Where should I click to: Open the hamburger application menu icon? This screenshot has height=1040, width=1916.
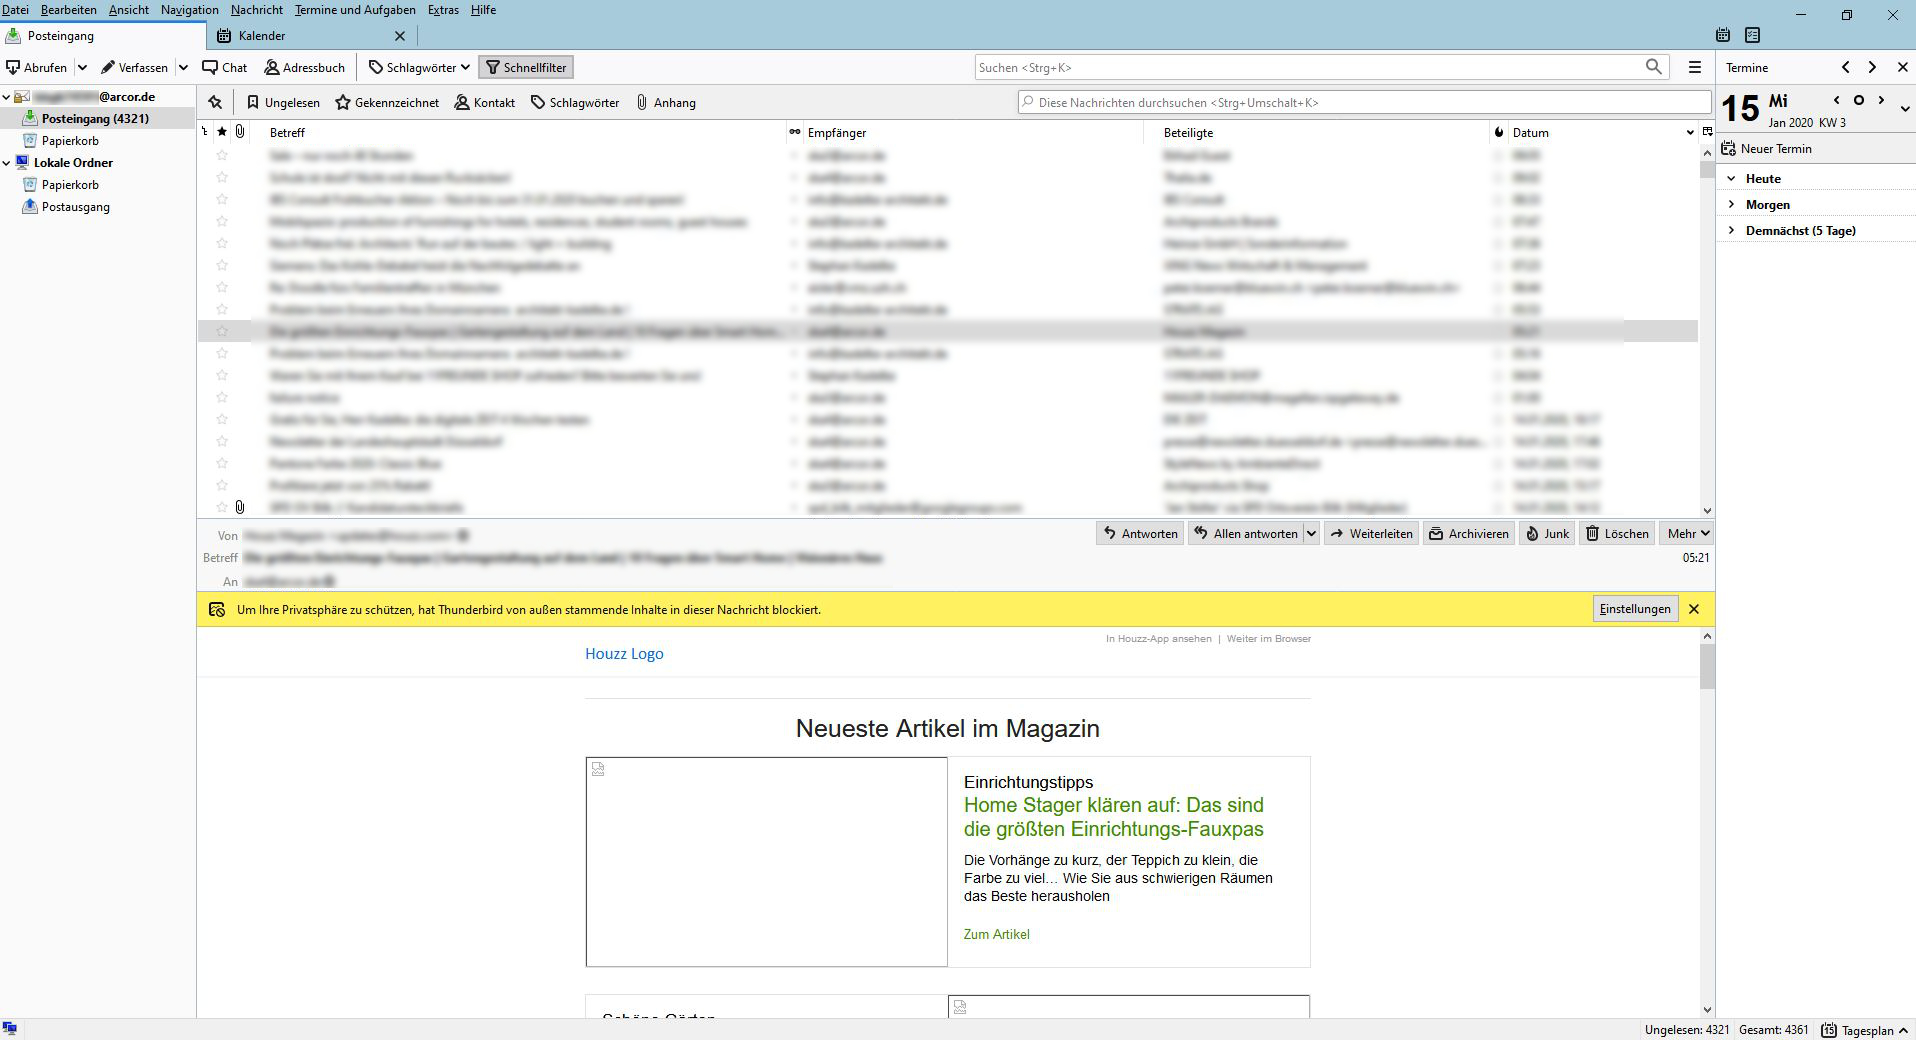coord(1694,67)
